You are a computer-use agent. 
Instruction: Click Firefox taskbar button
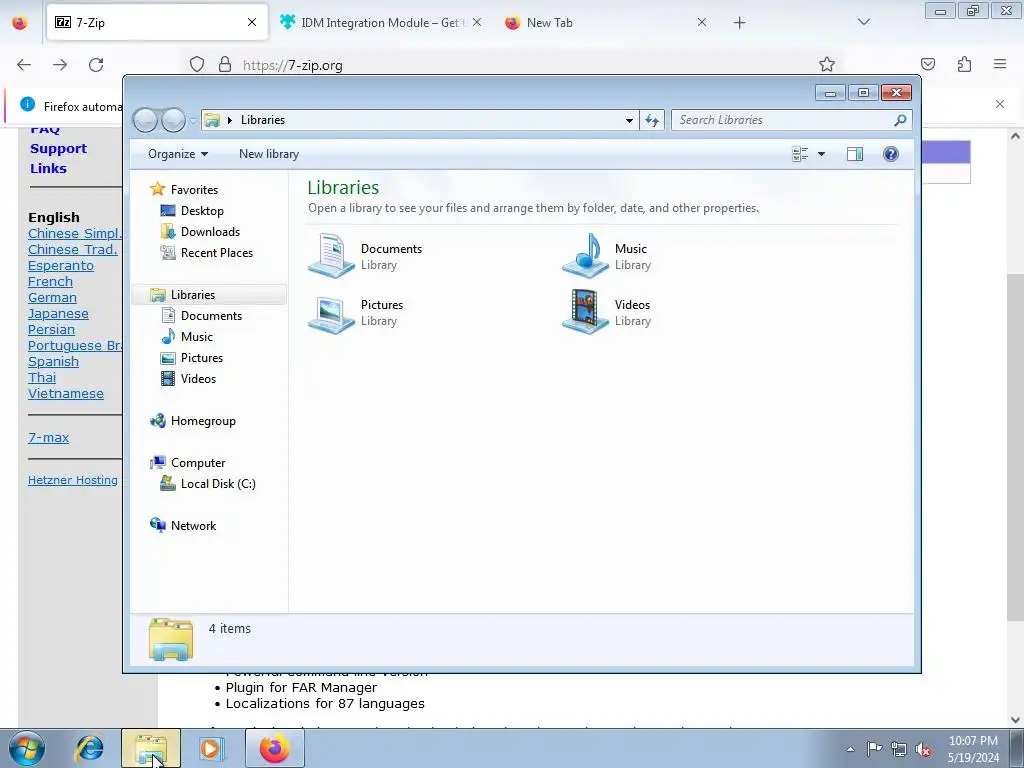coord(275,748)
